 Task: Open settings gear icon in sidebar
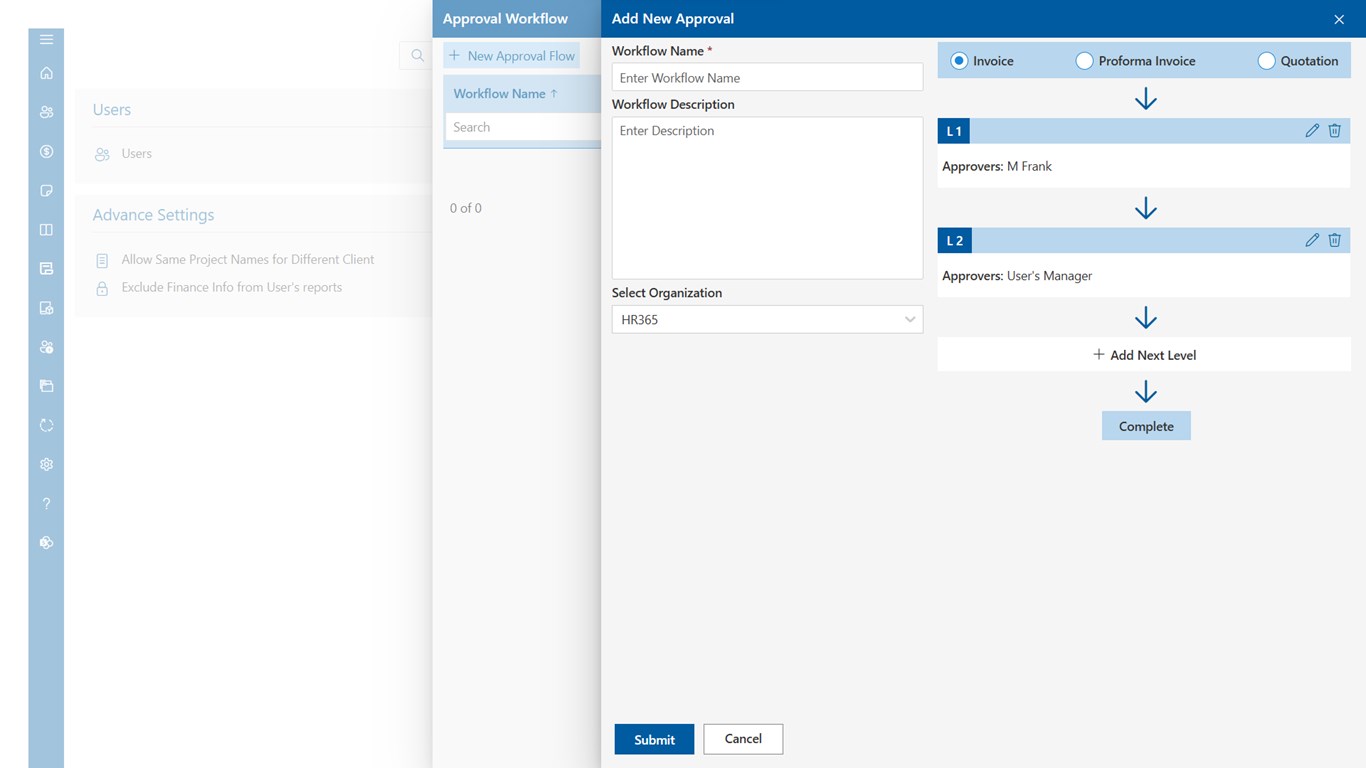coord(46,465)
